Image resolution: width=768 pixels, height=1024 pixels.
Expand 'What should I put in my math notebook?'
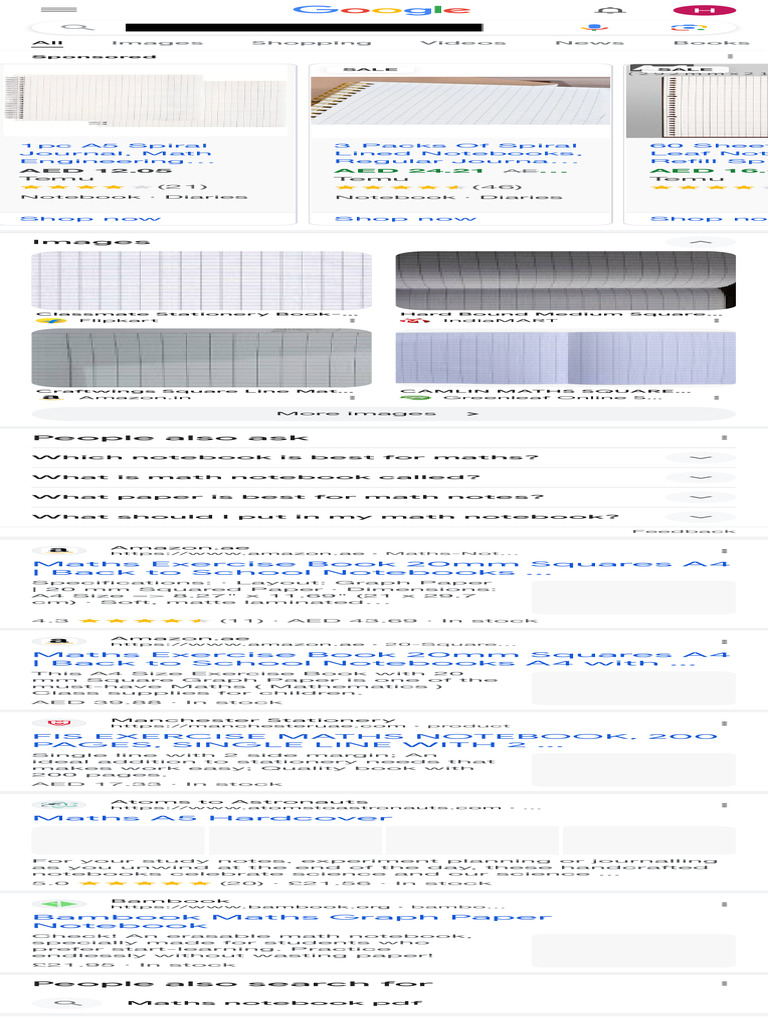click(x=383, y=517)
